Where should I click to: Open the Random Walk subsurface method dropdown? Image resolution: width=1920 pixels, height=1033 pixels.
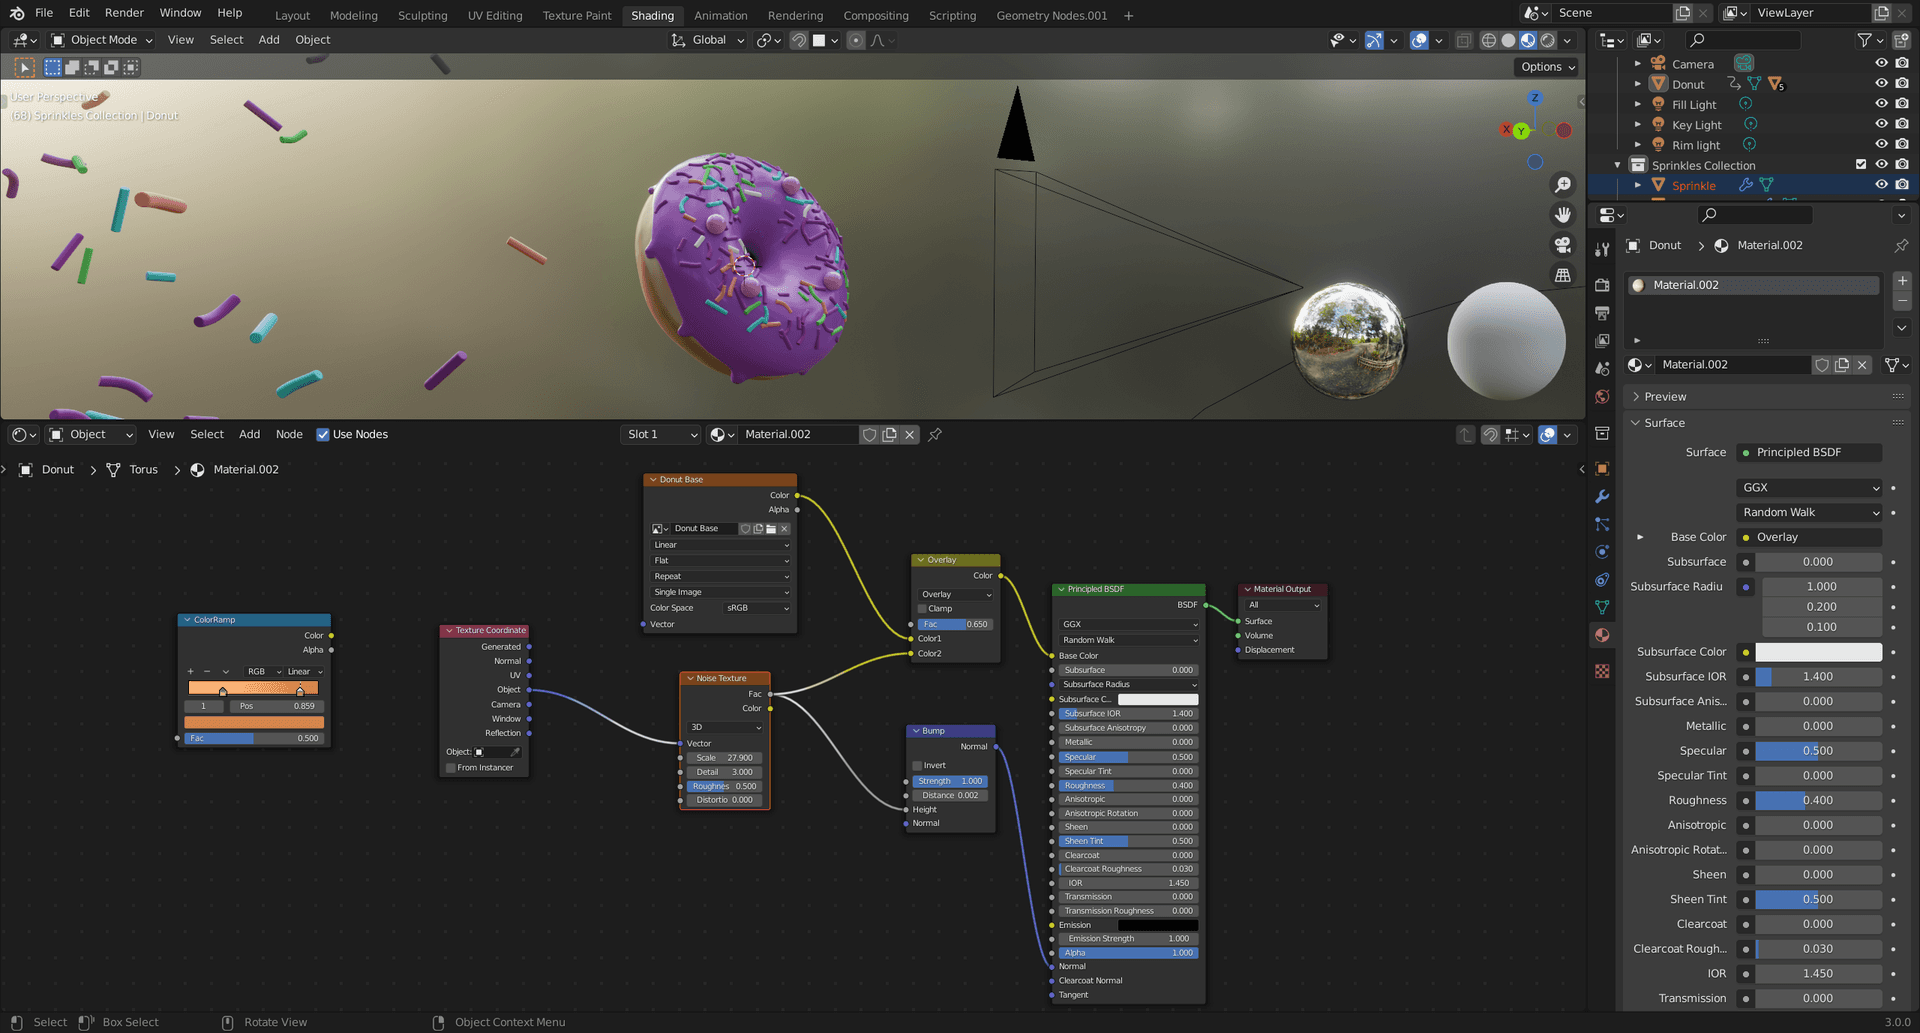pos(1809,512)
